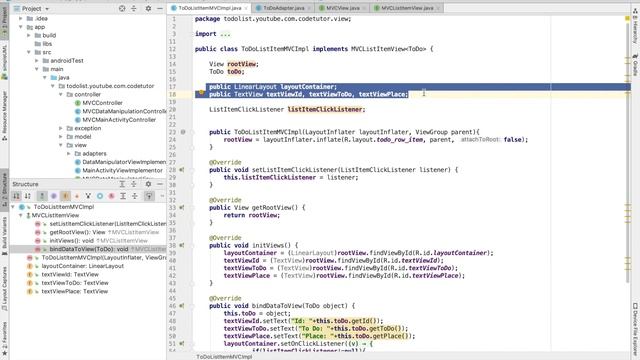Click Structure toolbar branch icon
640x360 pixels.
tap(88, 196)
